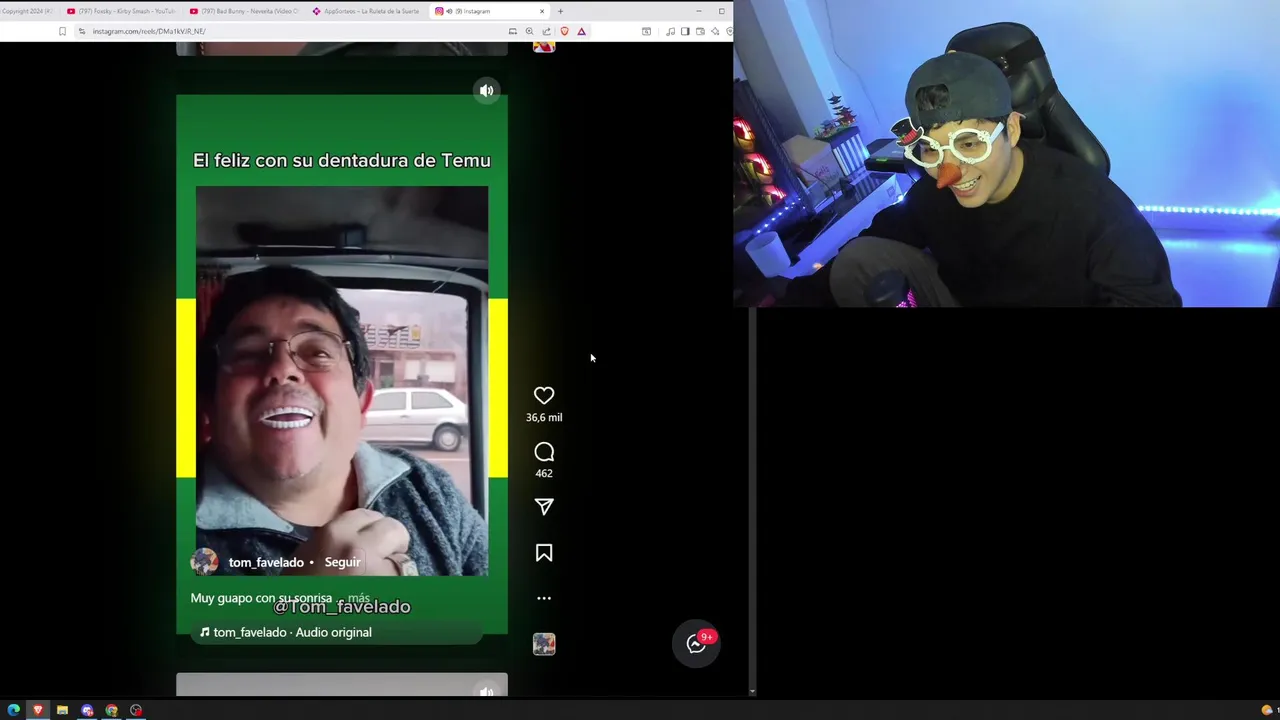This screenshot has height=720, width=1280.
Task: Mute the current reel's sound
Action: tap(486, 90)
